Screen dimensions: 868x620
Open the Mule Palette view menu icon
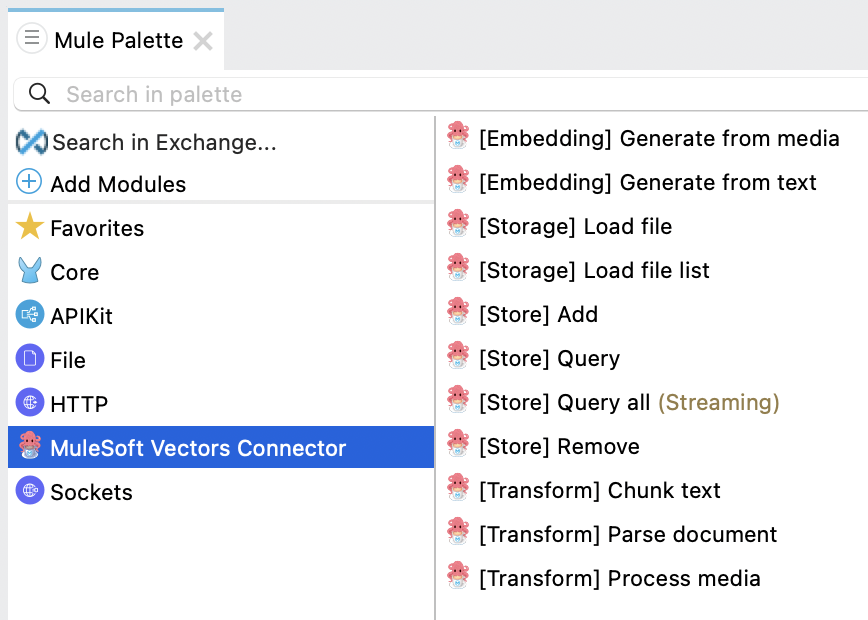click(32, 38)
